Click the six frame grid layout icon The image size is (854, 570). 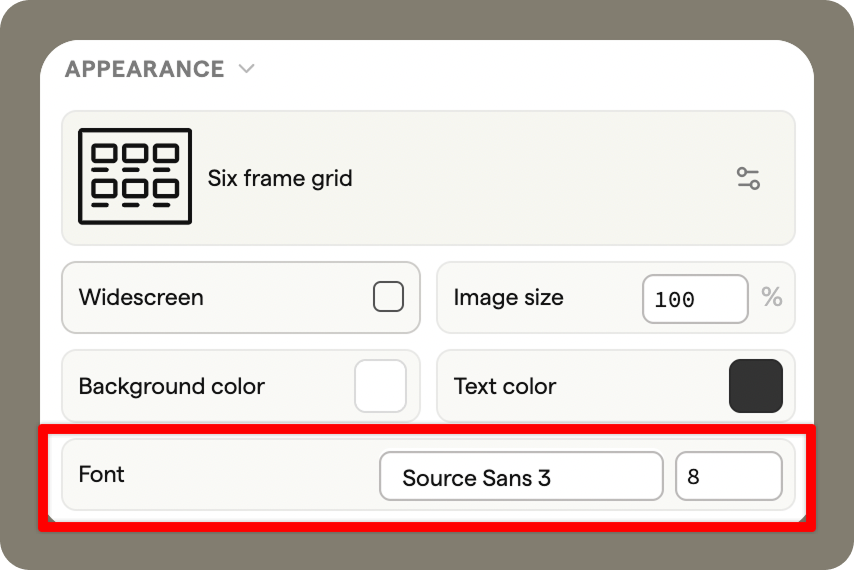point(135,176)
